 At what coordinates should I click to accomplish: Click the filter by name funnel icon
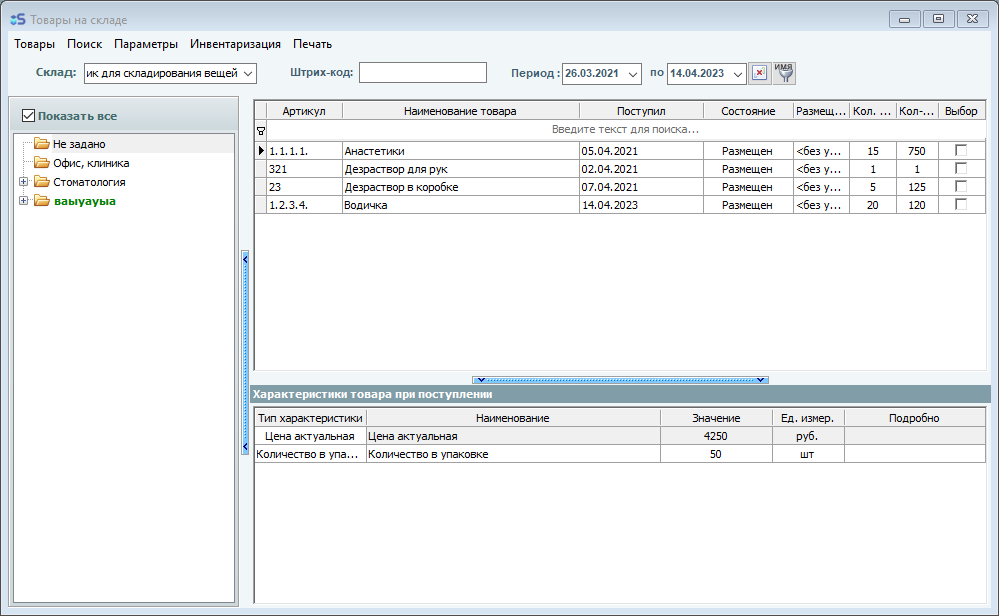point(784,73)
